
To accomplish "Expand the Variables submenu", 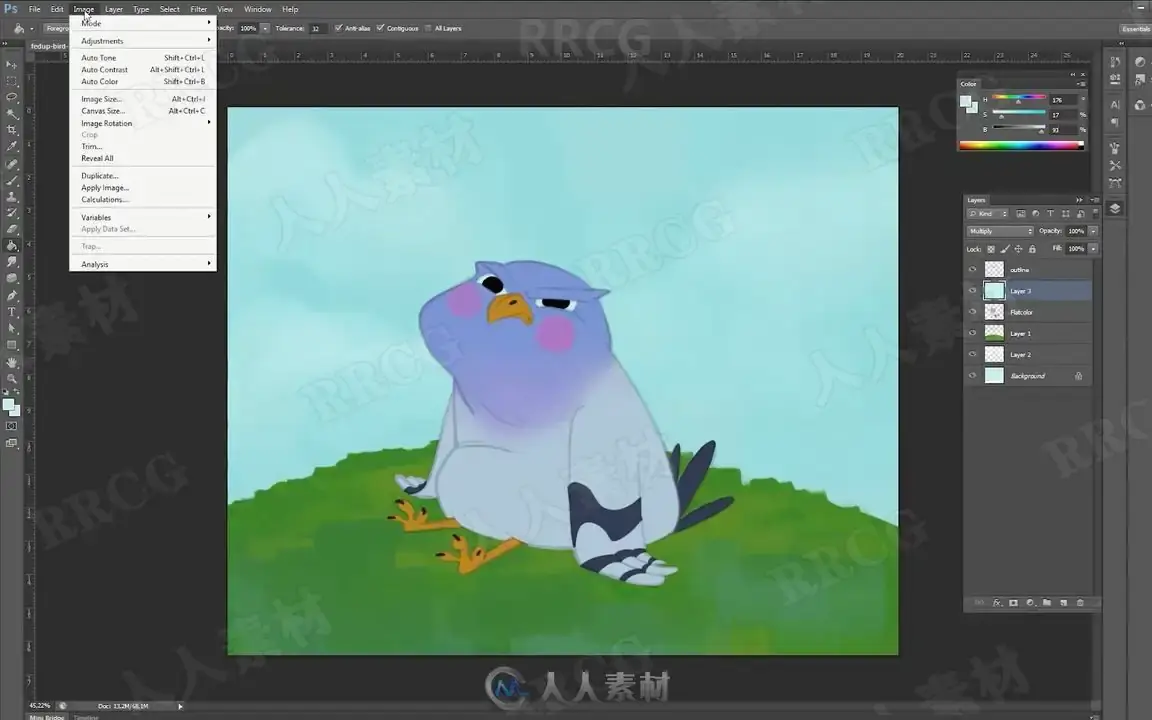I will tap(145, 217).
